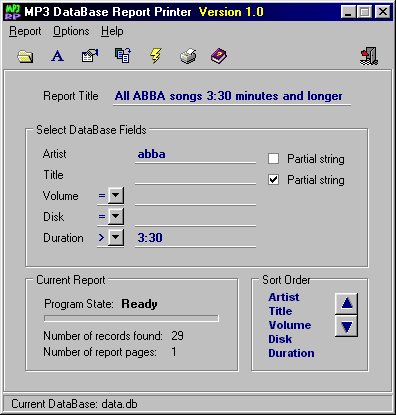Click the Artist field containing 'abba'
The height and width of the screenshot is (415, 396).
tap(195, 155)
